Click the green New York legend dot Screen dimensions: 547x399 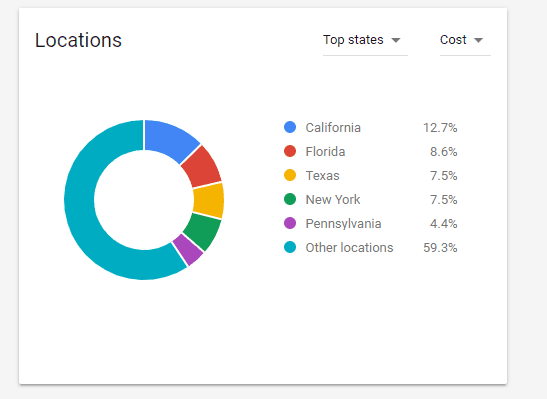290,199
